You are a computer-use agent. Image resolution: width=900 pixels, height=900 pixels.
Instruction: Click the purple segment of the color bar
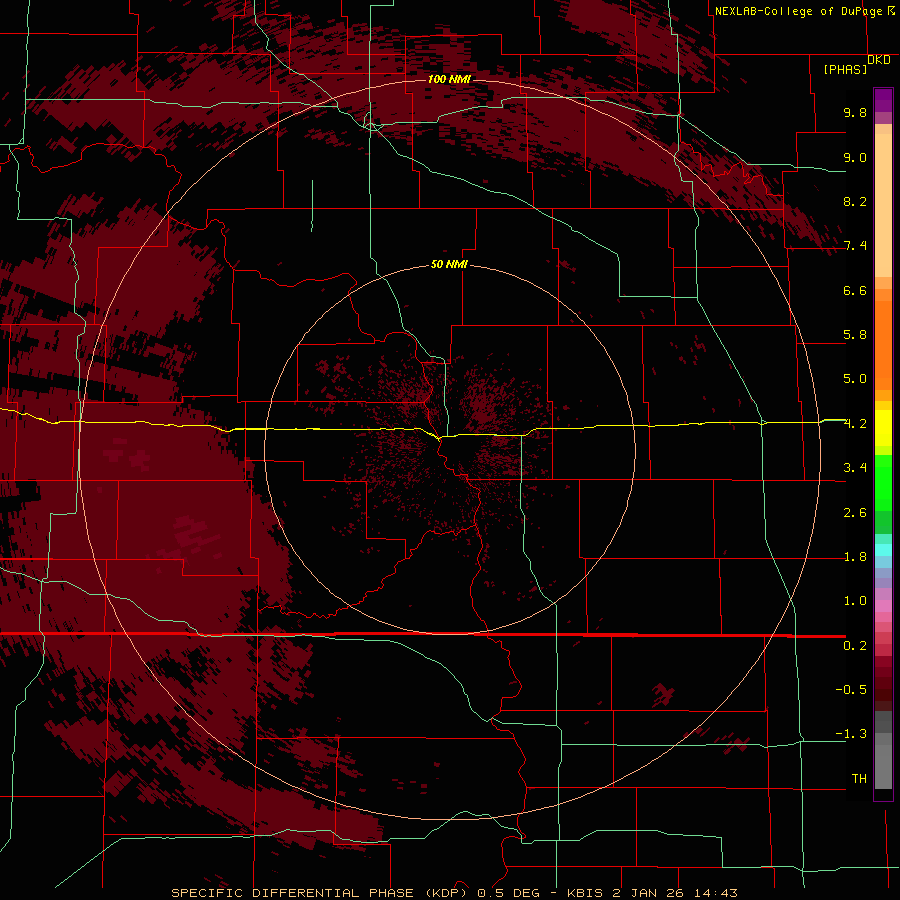883,100
